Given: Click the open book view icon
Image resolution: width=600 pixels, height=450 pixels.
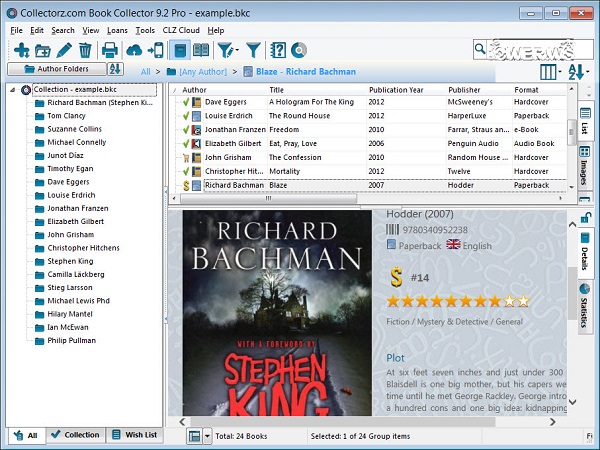Looking at the screenshot, I should point(201,50).
